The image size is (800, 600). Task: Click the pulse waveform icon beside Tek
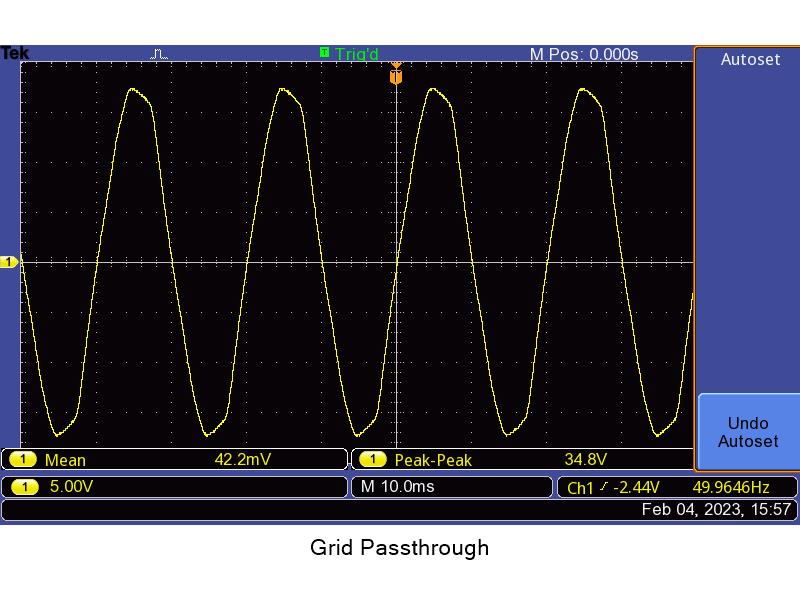159,54
